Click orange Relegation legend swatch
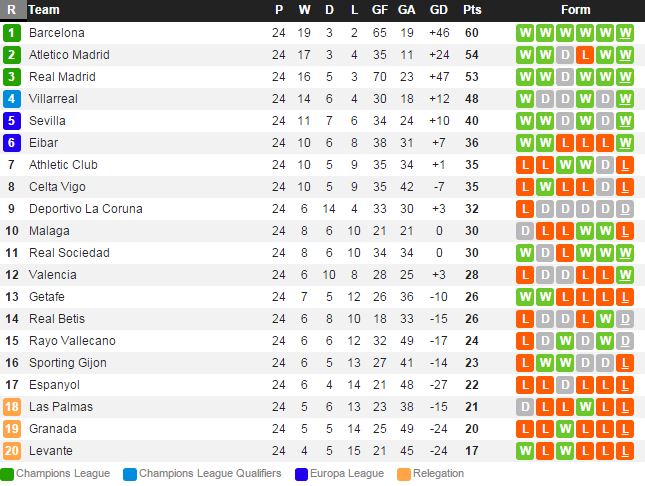This screenshot has height=486, width=645. click(404, 474)
